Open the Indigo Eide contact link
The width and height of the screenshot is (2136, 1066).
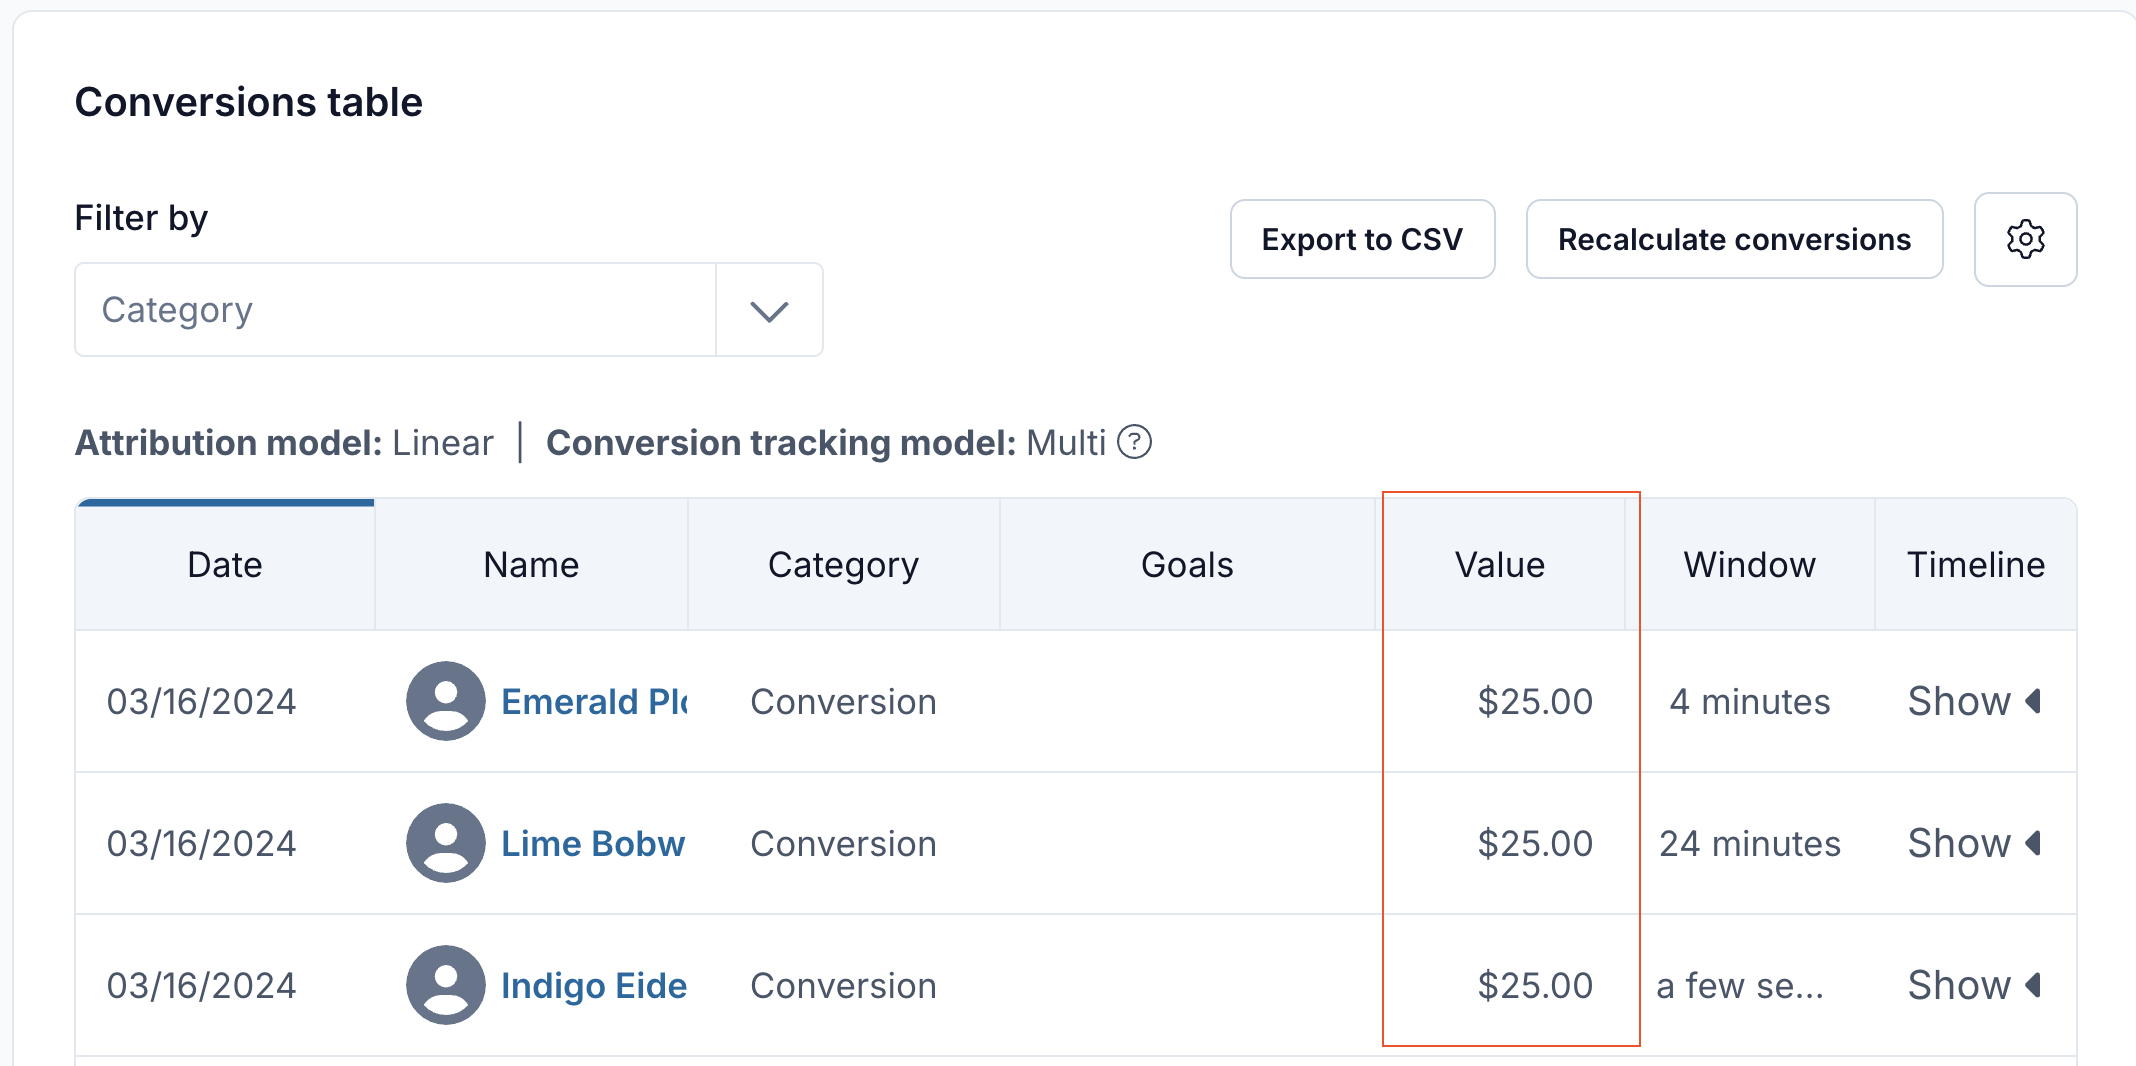(594, 986)
